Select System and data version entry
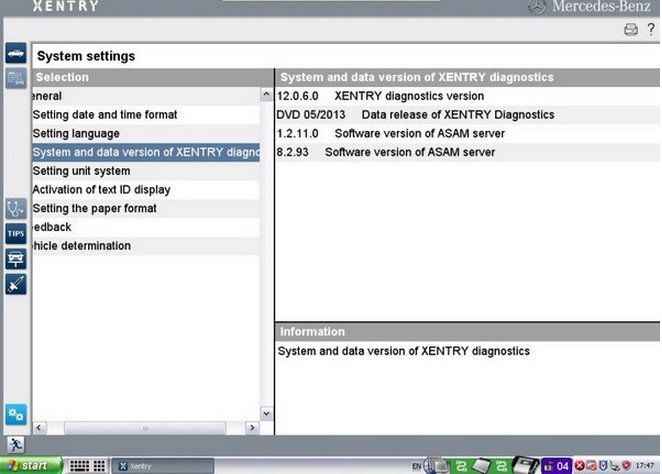The height and width of the screenshot is (474, 662). click(x=146, y=152)
